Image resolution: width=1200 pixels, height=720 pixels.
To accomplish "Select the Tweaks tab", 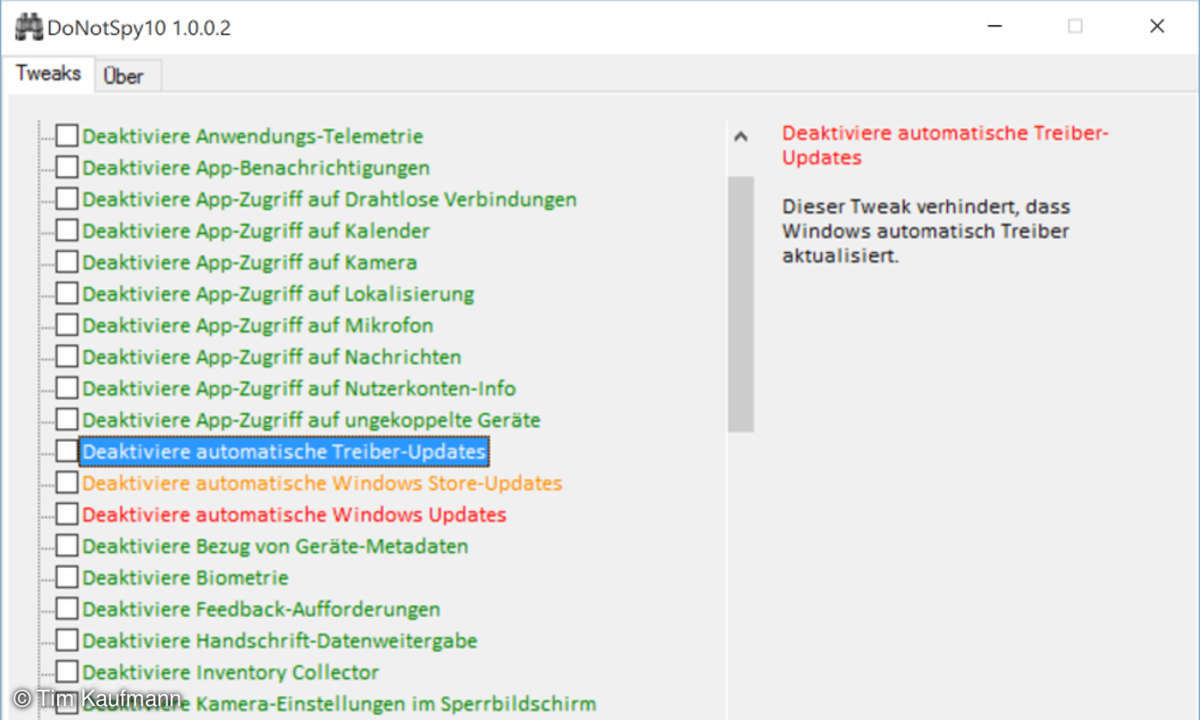I will pos(48,73).
